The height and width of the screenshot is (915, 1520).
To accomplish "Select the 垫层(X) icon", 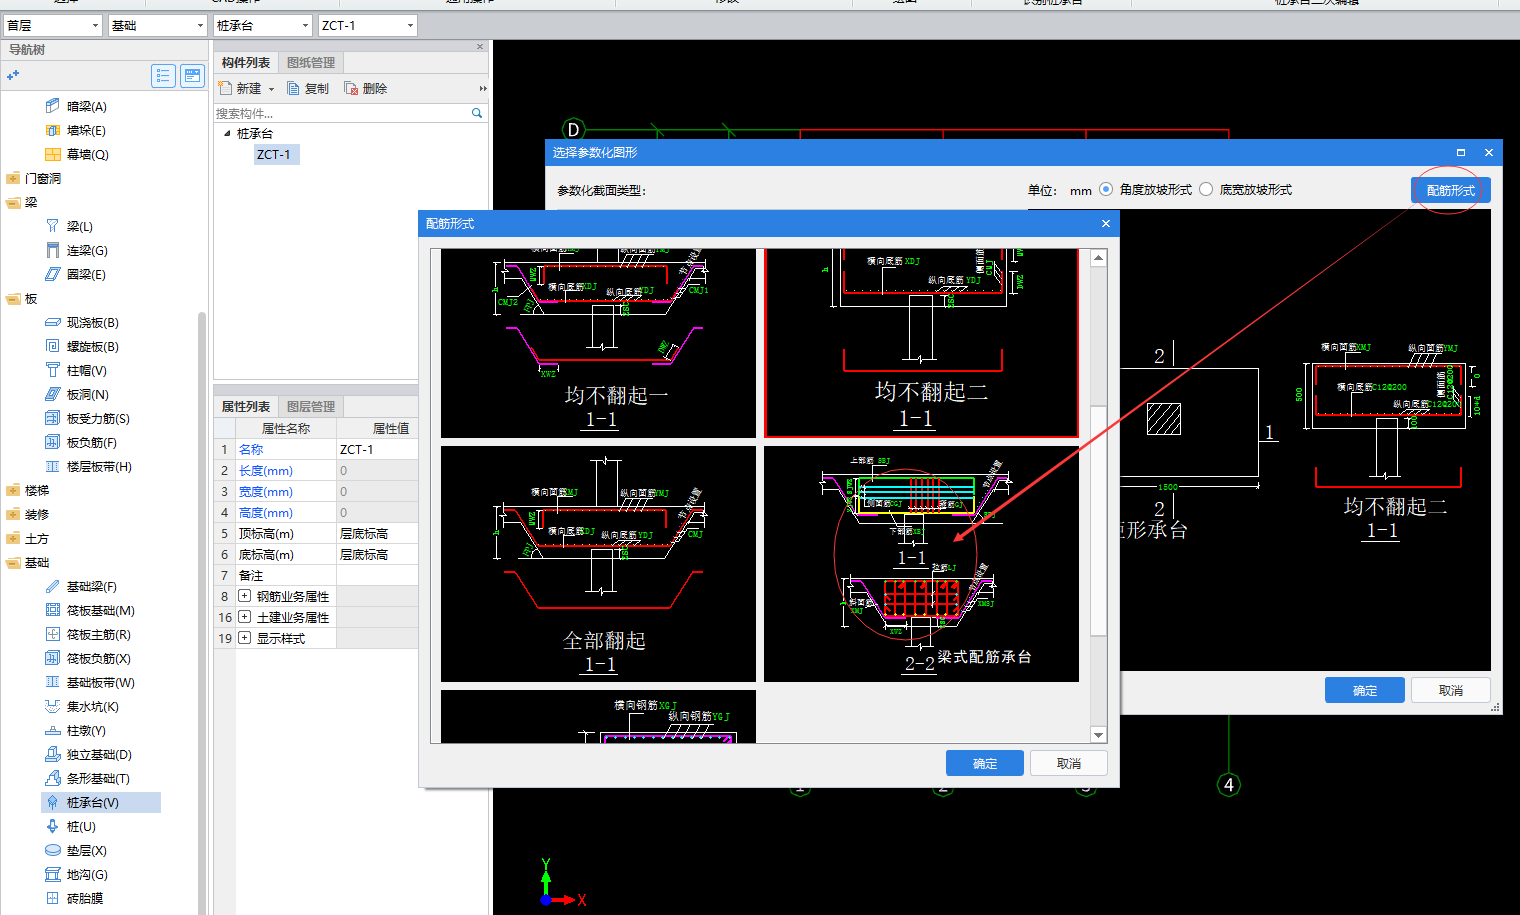I will point(53,850).
